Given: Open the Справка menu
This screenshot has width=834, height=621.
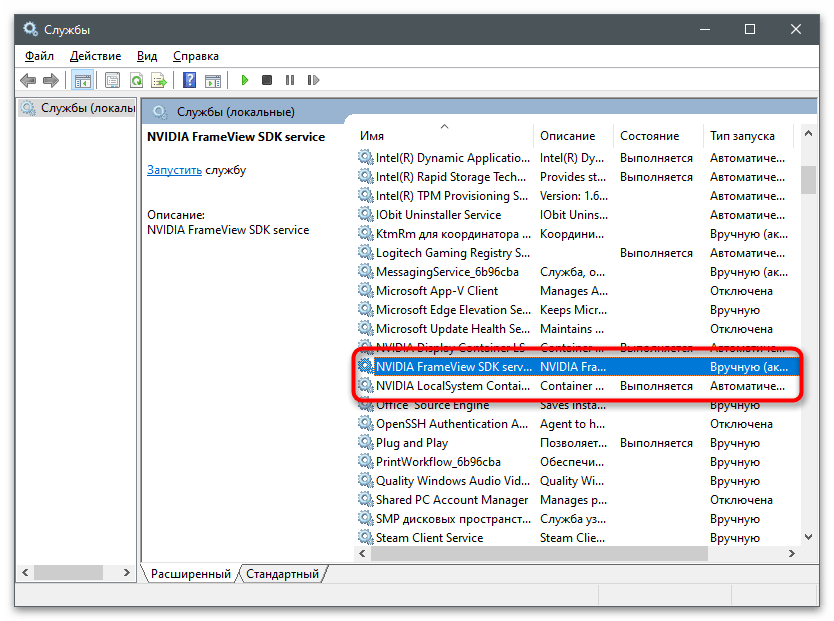Looking at the screenshot, I should [x=196, y=56].
